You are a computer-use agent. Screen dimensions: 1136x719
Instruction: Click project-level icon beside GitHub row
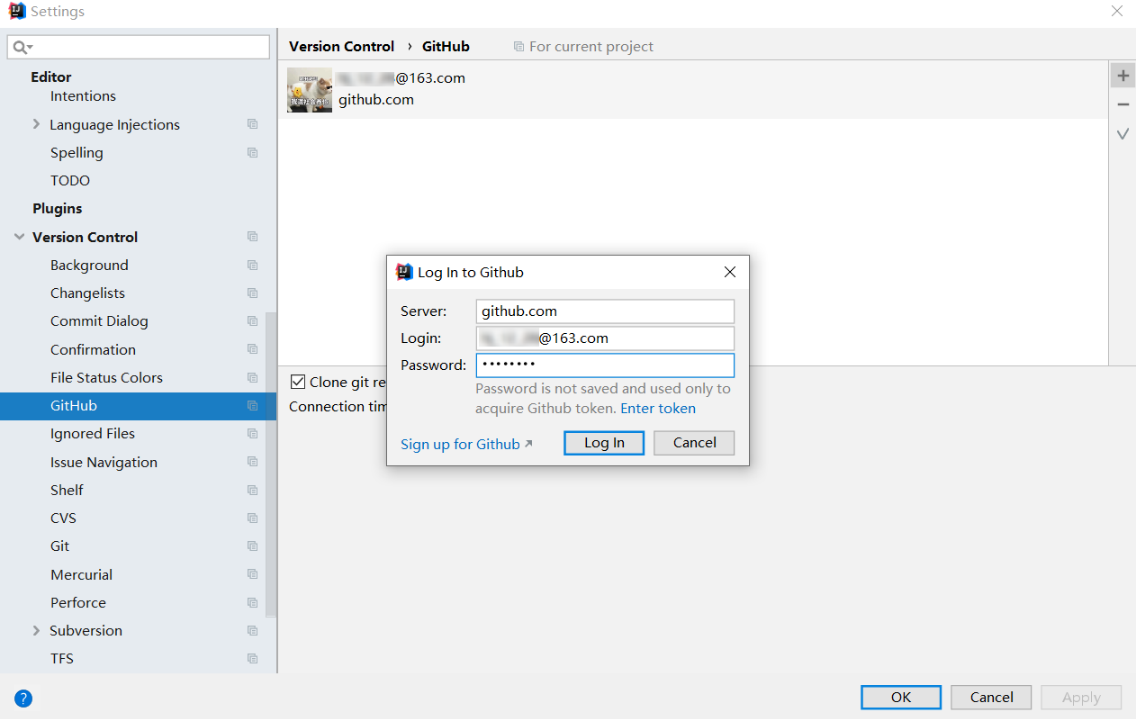252,405
